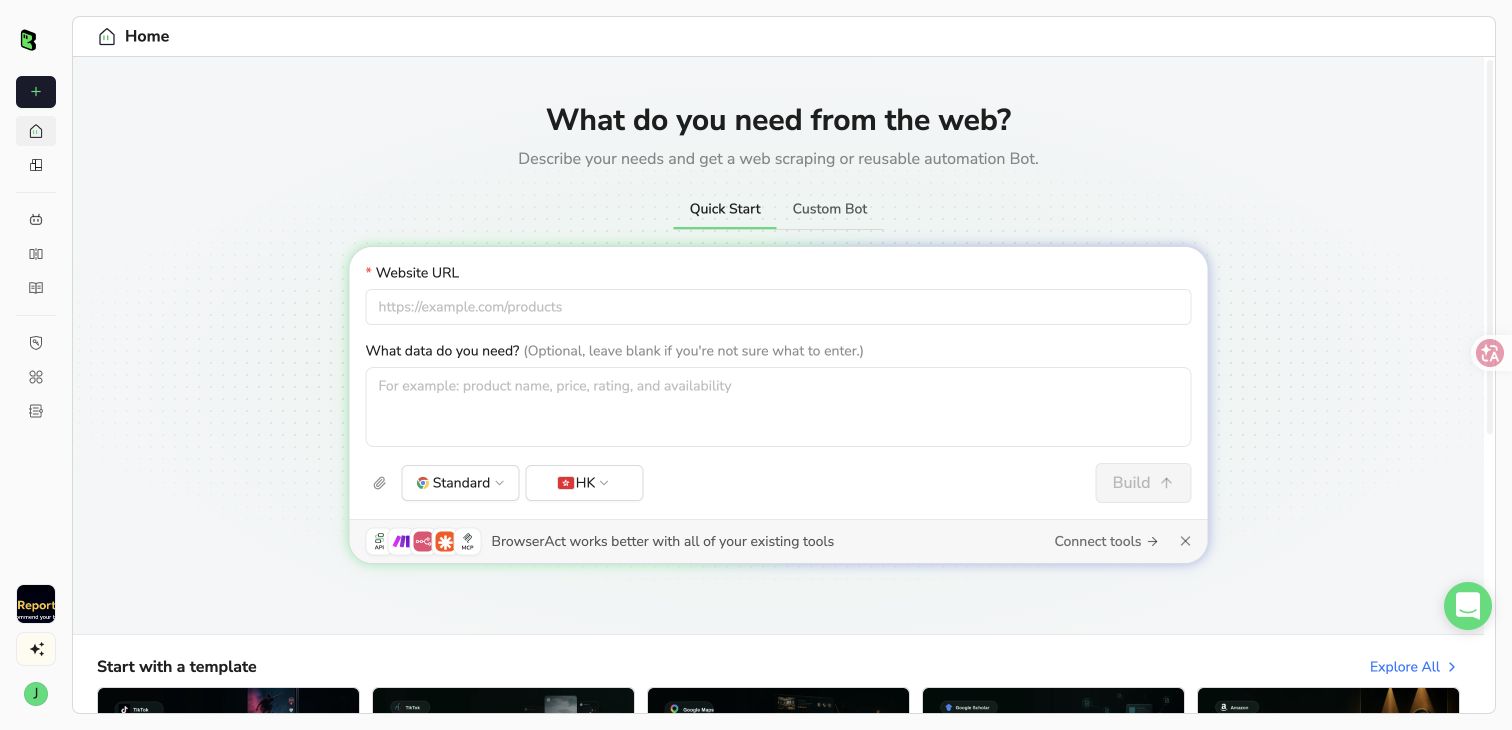The height and width of the screenshot is (730, 1512).
Task: Click the sparkle AI icon in sidebar
Action: pyautogui.click(x=36, y=649)
